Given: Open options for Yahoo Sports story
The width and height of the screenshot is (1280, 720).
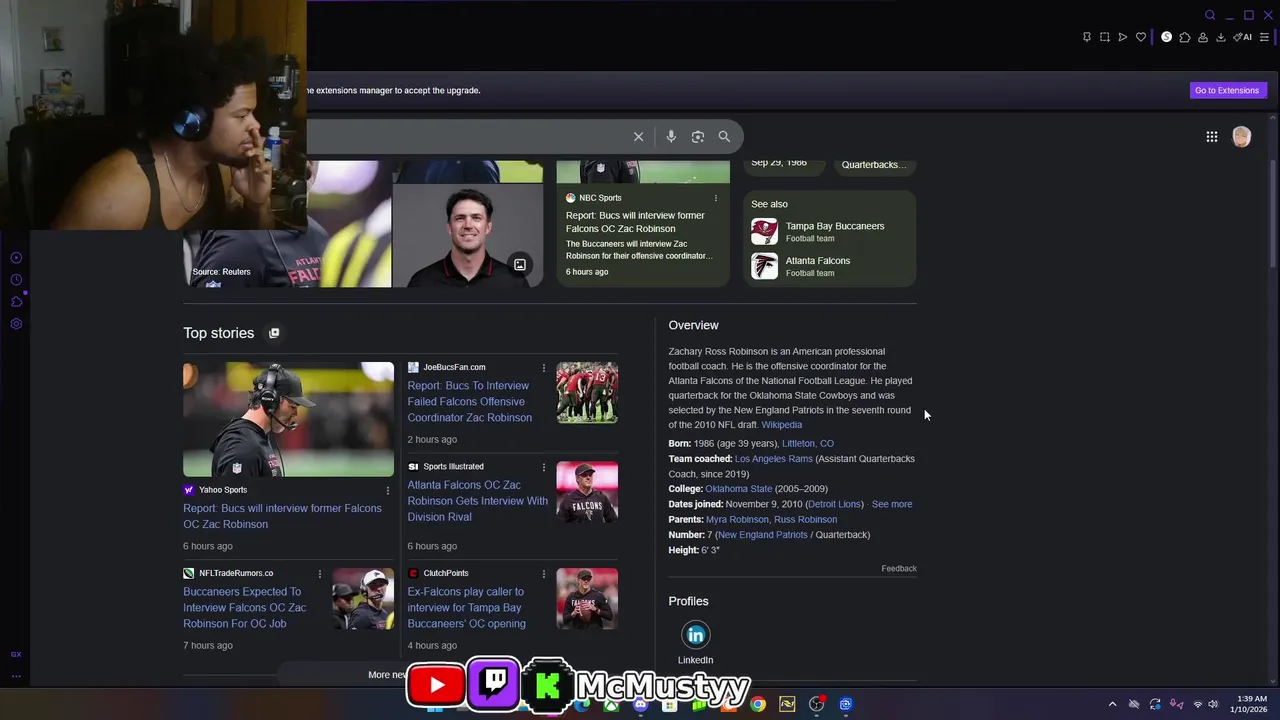Looking at the screenshot, I should pyautogui.click(x=388, y=490).
